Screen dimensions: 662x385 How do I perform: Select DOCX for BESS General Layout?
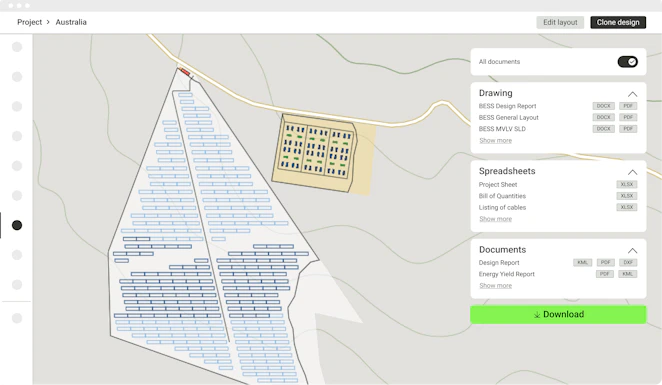603,117
